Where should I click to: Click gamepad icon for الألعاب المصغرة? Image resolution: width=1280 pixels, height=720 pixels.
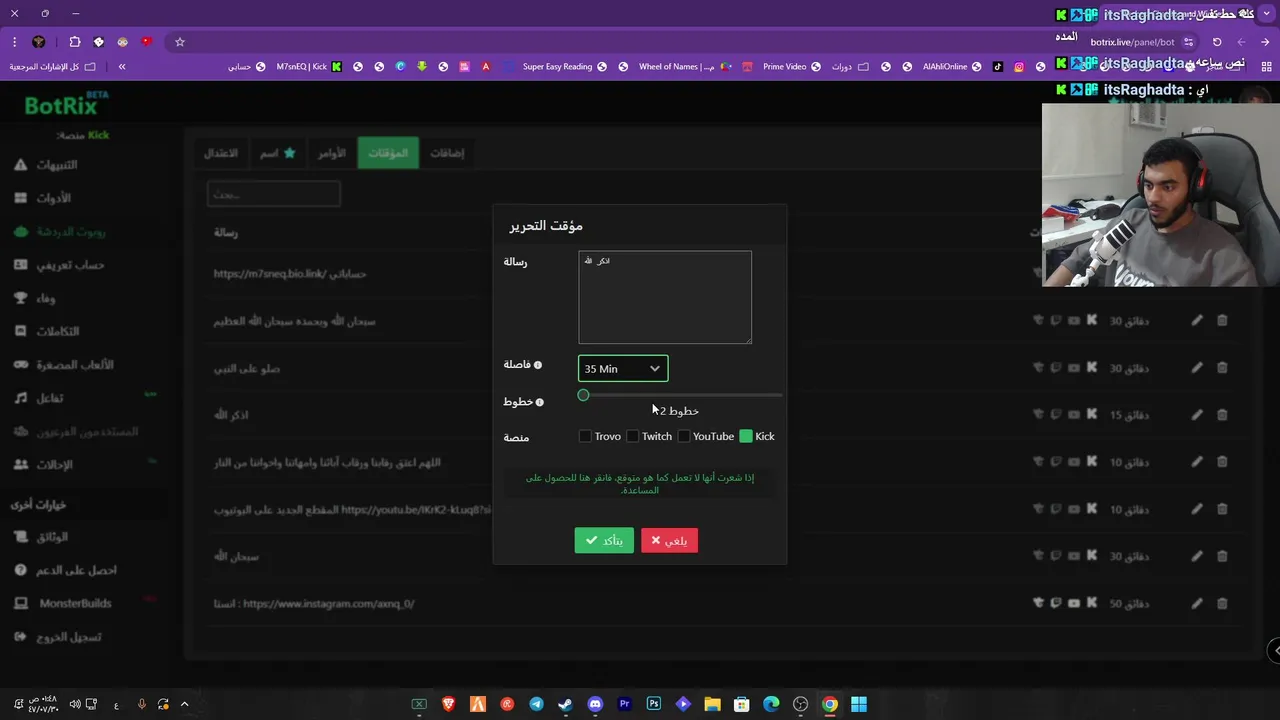(x=20, y=365)
